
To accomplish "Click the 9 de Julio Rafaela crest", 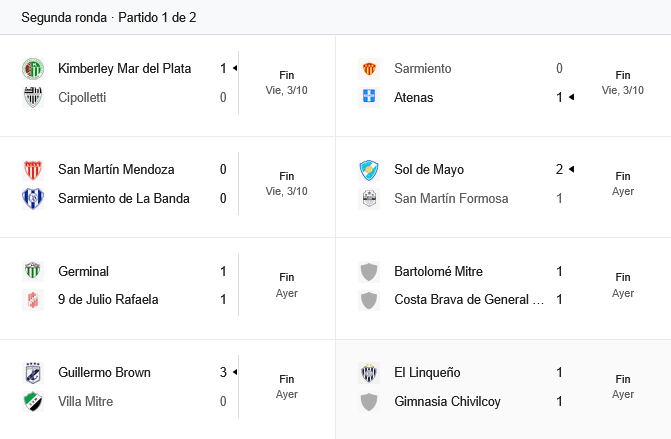I will coord(32,299).
